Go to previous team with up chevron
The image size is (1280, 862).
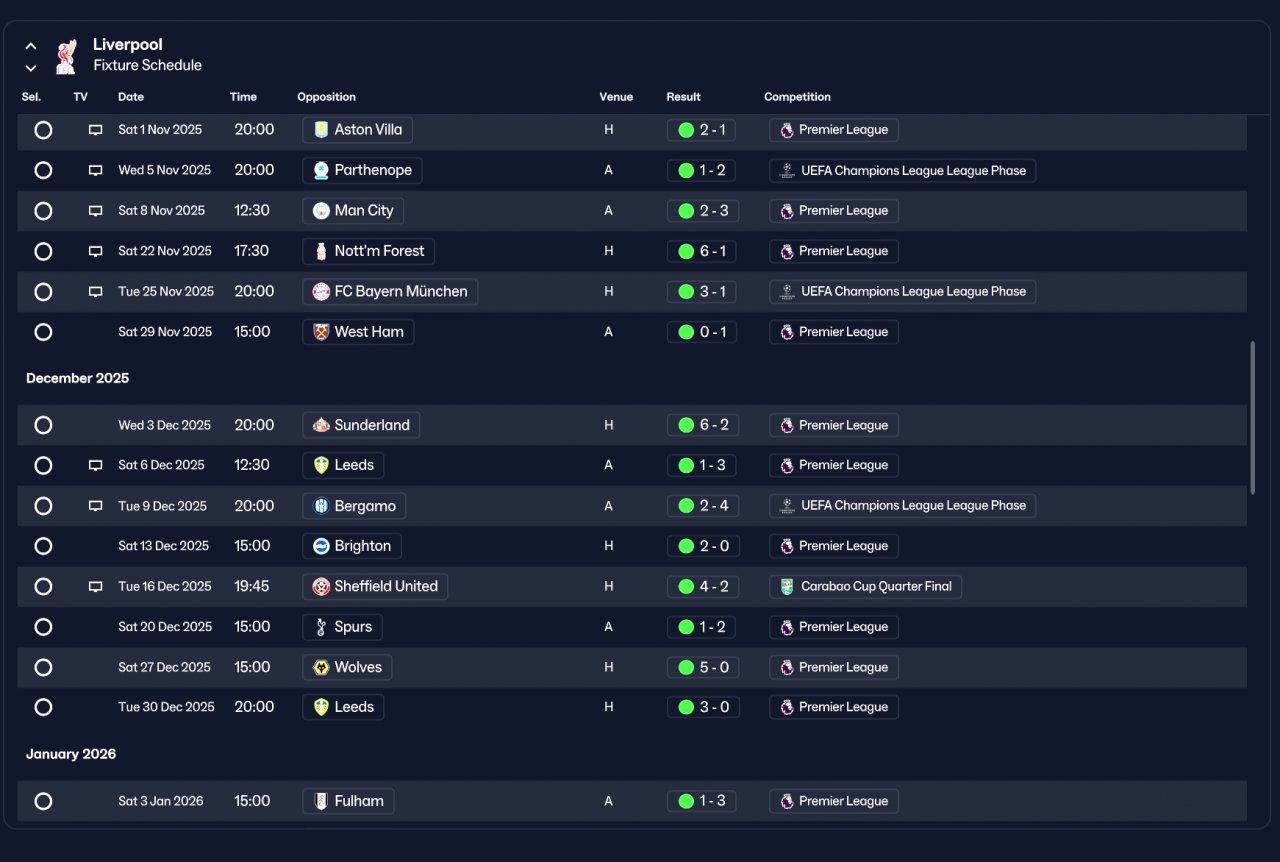(31, 46)
